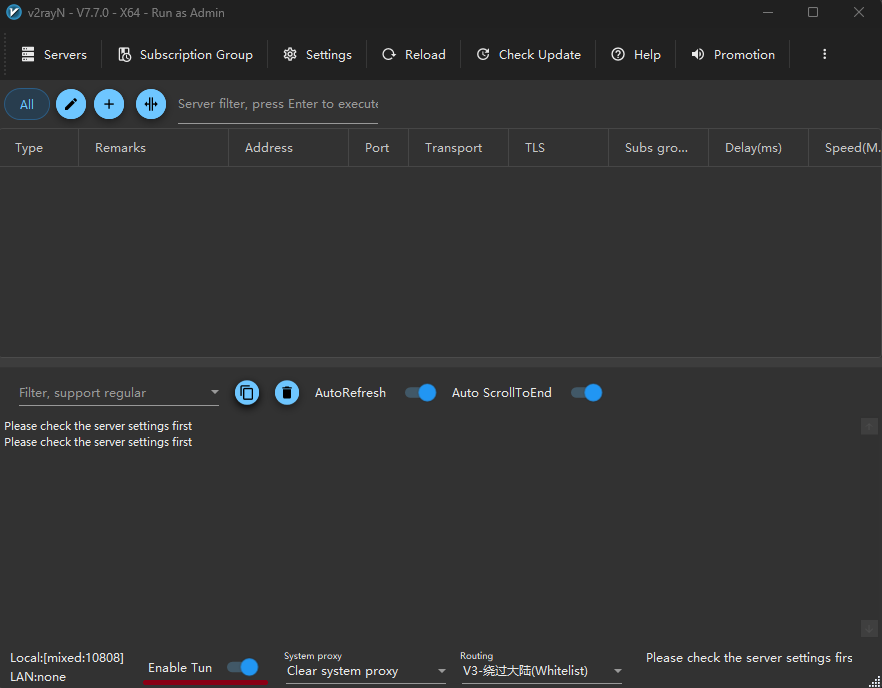Click the Server filter input field
This screenshot has width=882, height=688.
[277, 104]
